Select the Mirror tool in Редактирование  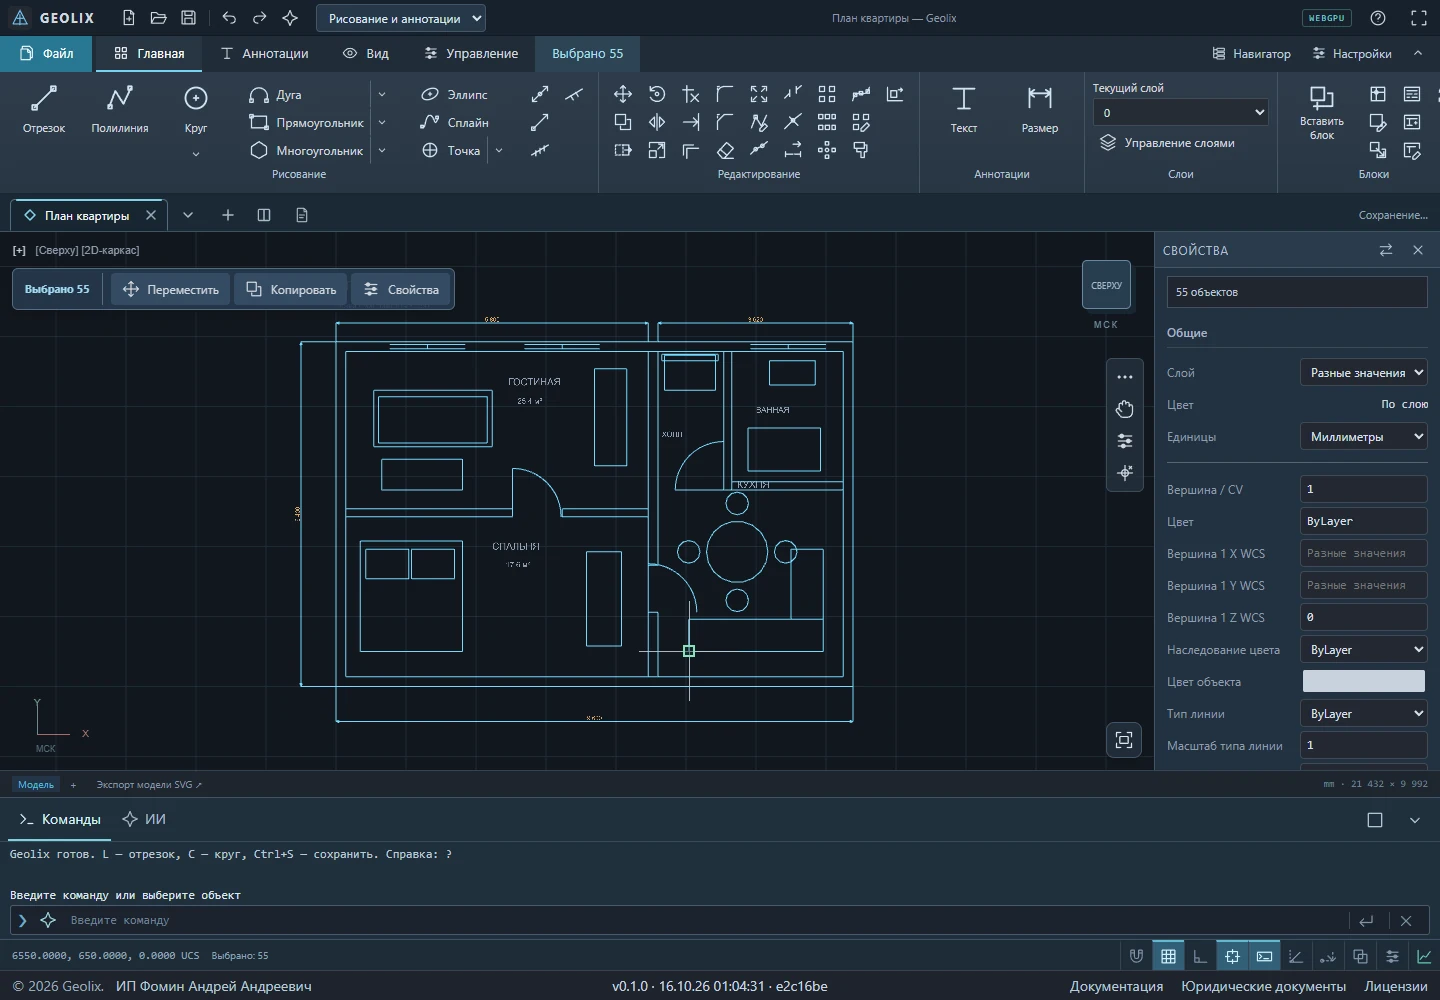tap(657, 122)
